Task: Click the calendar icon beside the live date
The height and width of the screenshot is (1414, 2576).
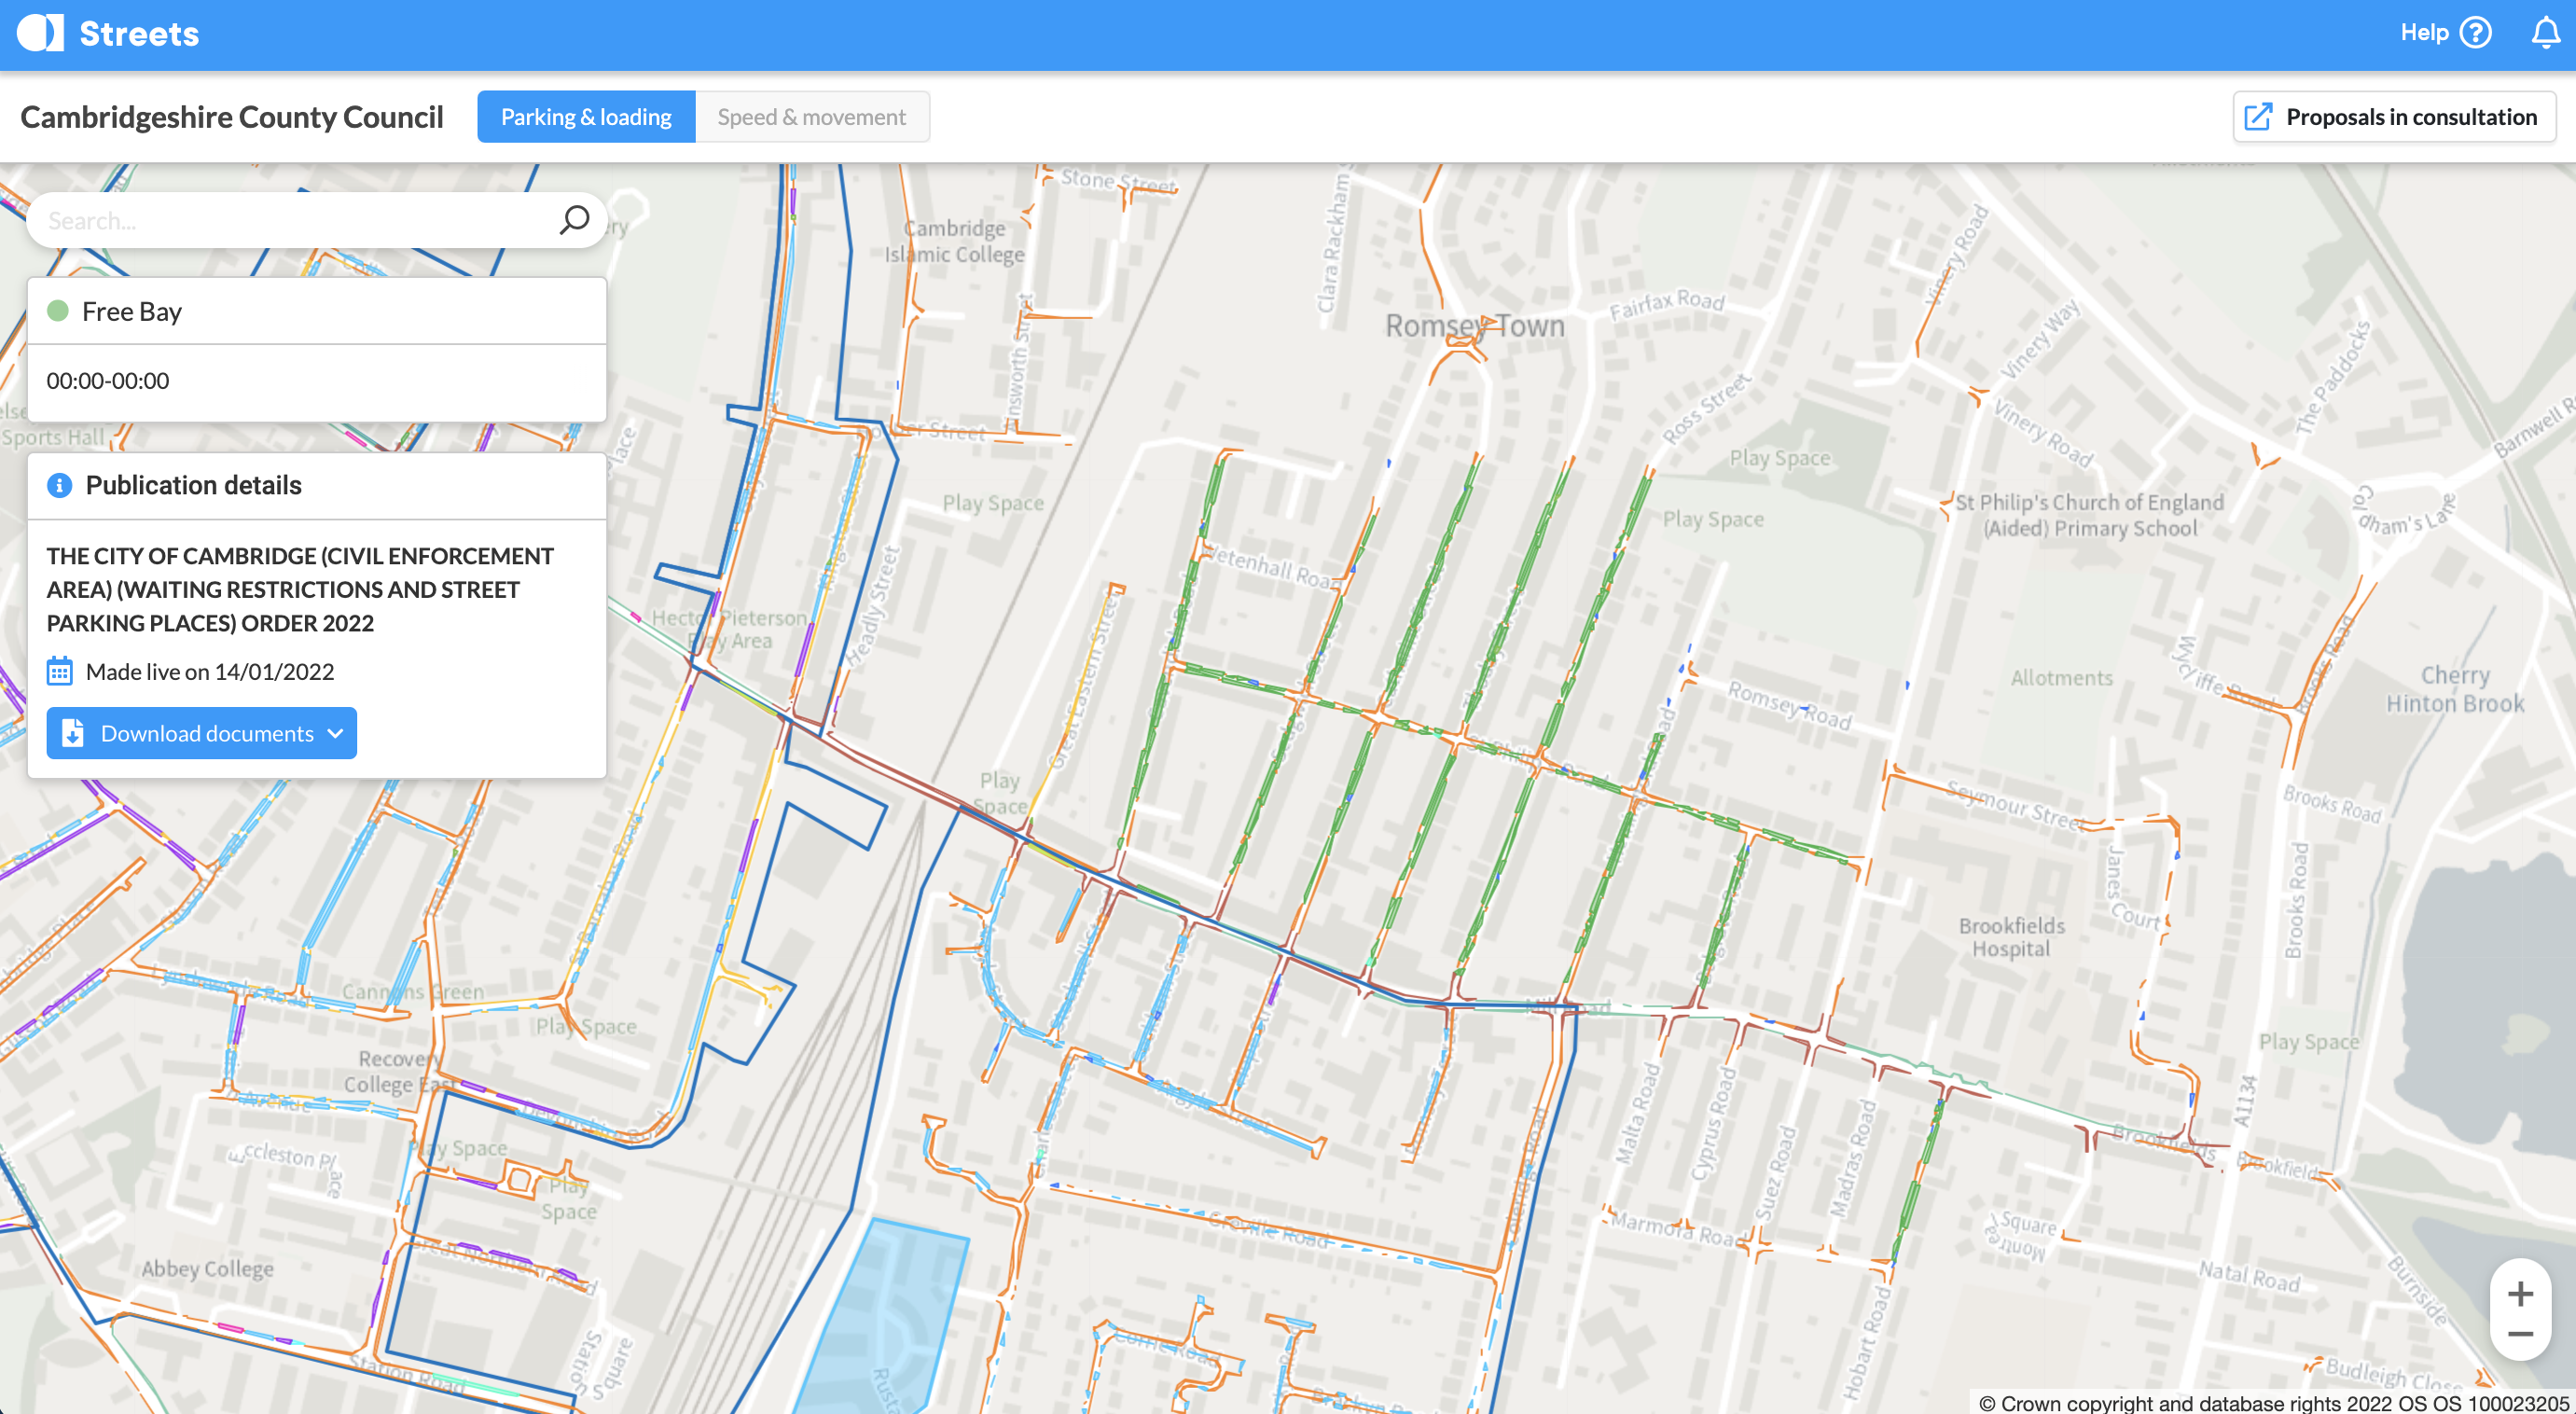Action: (59, 671)
